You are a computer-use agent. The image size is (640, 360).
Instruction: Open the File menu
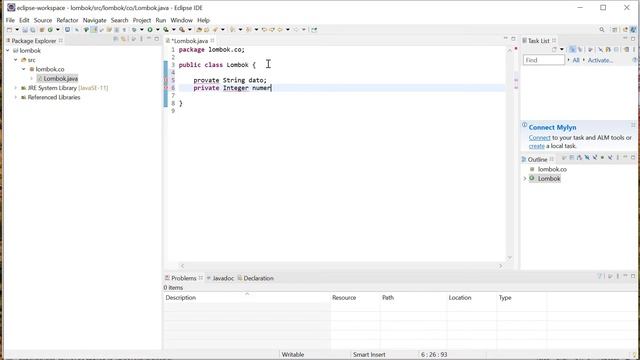coord(10,20)
